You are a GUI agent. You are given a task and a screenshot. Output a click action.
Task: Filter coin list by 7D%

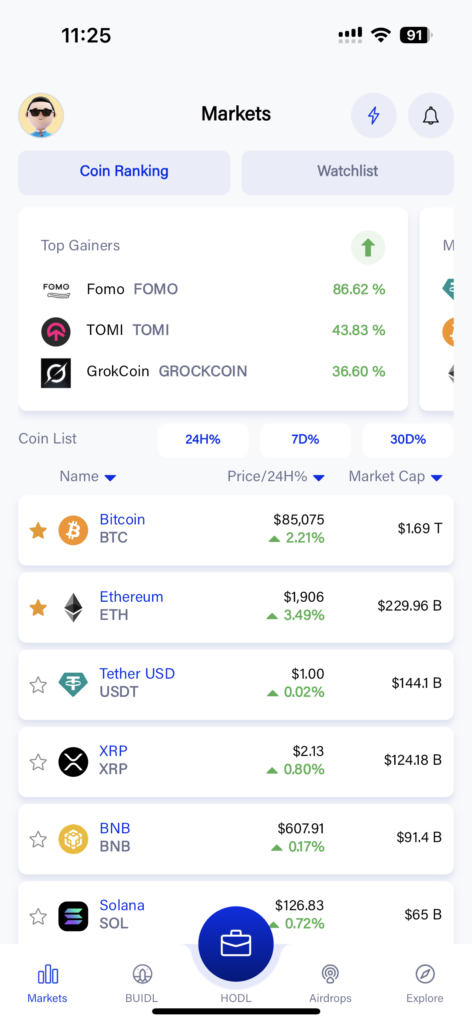(305, 440)
